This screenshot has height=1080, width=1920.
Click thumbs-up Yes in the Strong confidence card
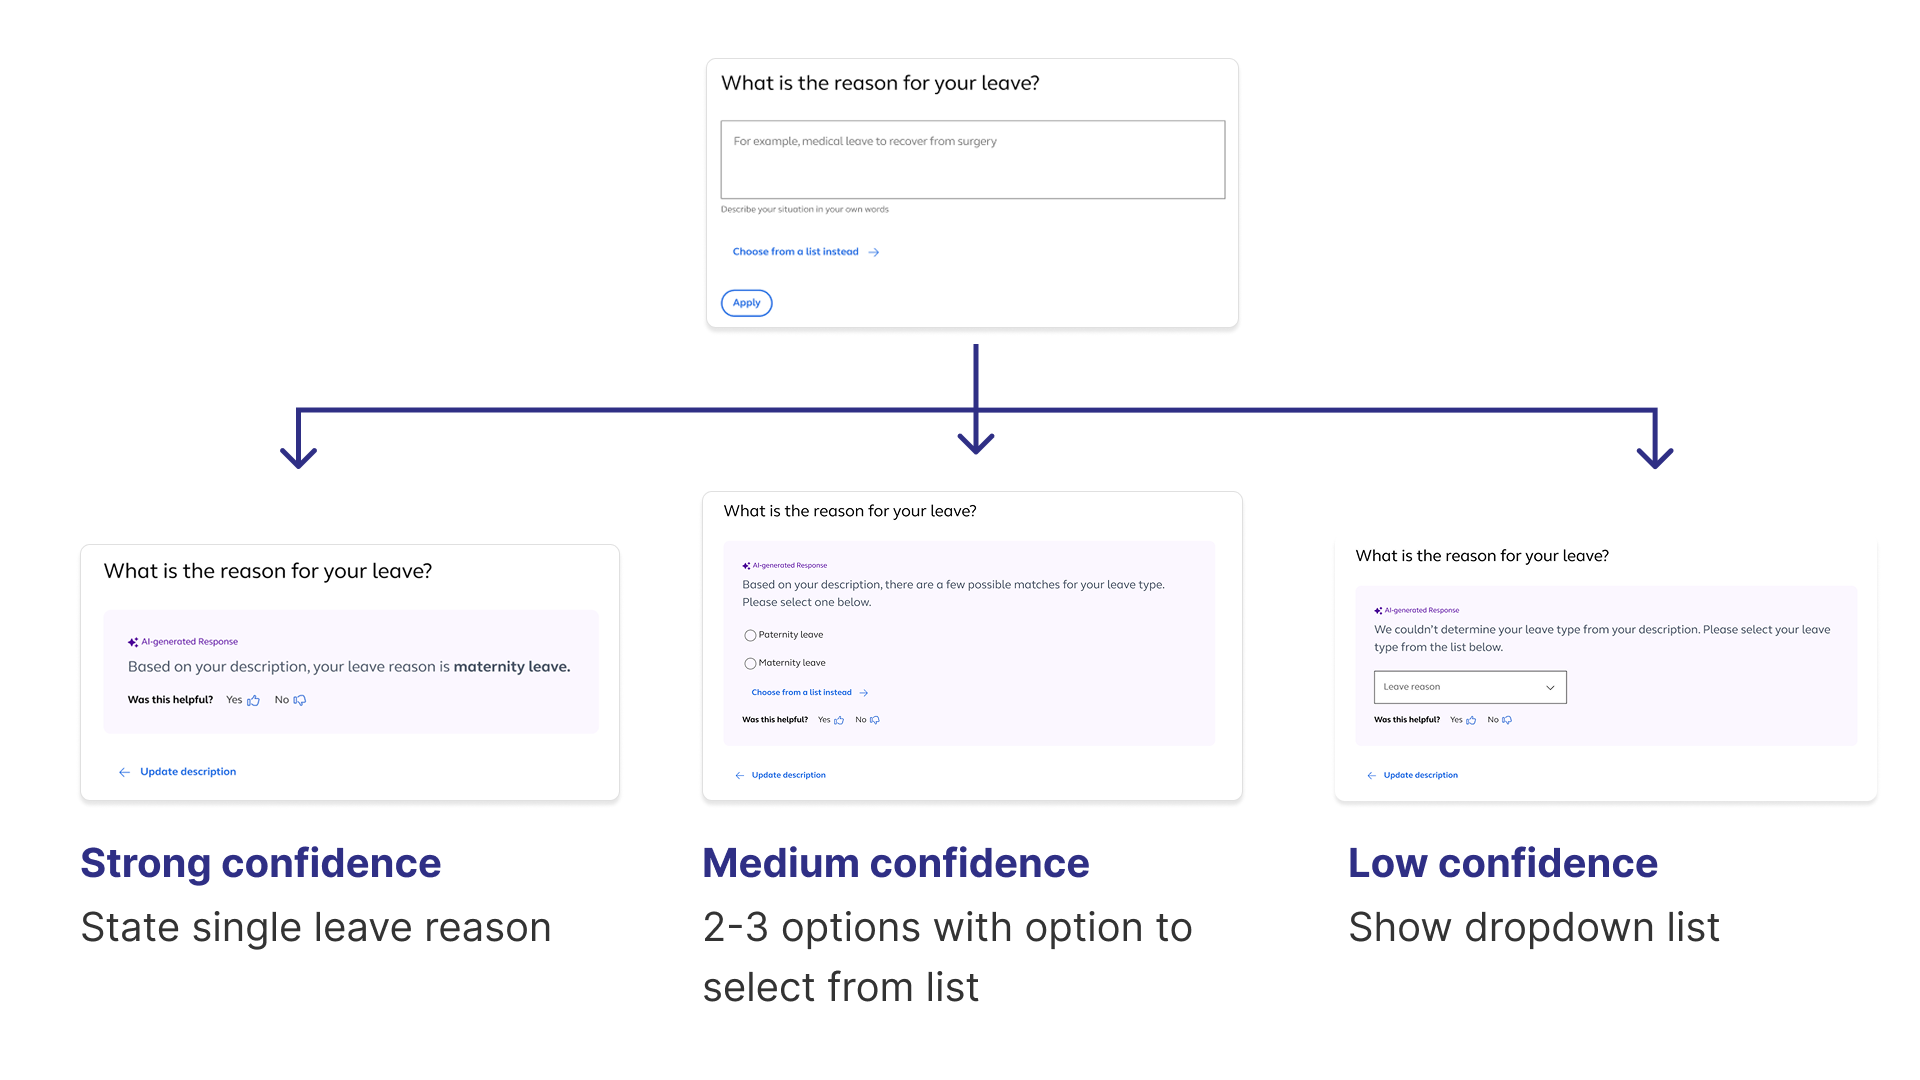pyautogui.click(x=243, y=700)
